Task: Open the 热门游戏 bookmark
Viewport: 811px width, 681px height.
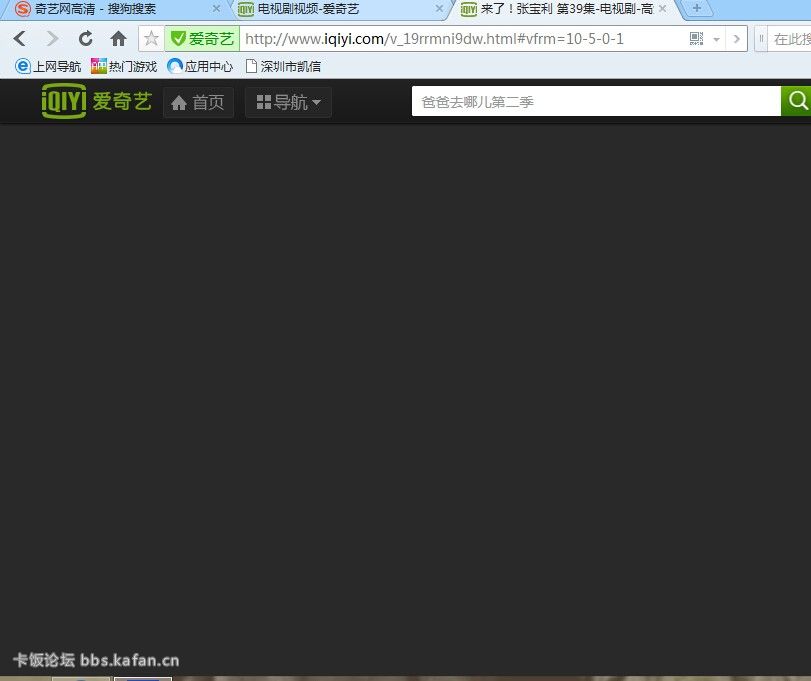Action: 124,67
